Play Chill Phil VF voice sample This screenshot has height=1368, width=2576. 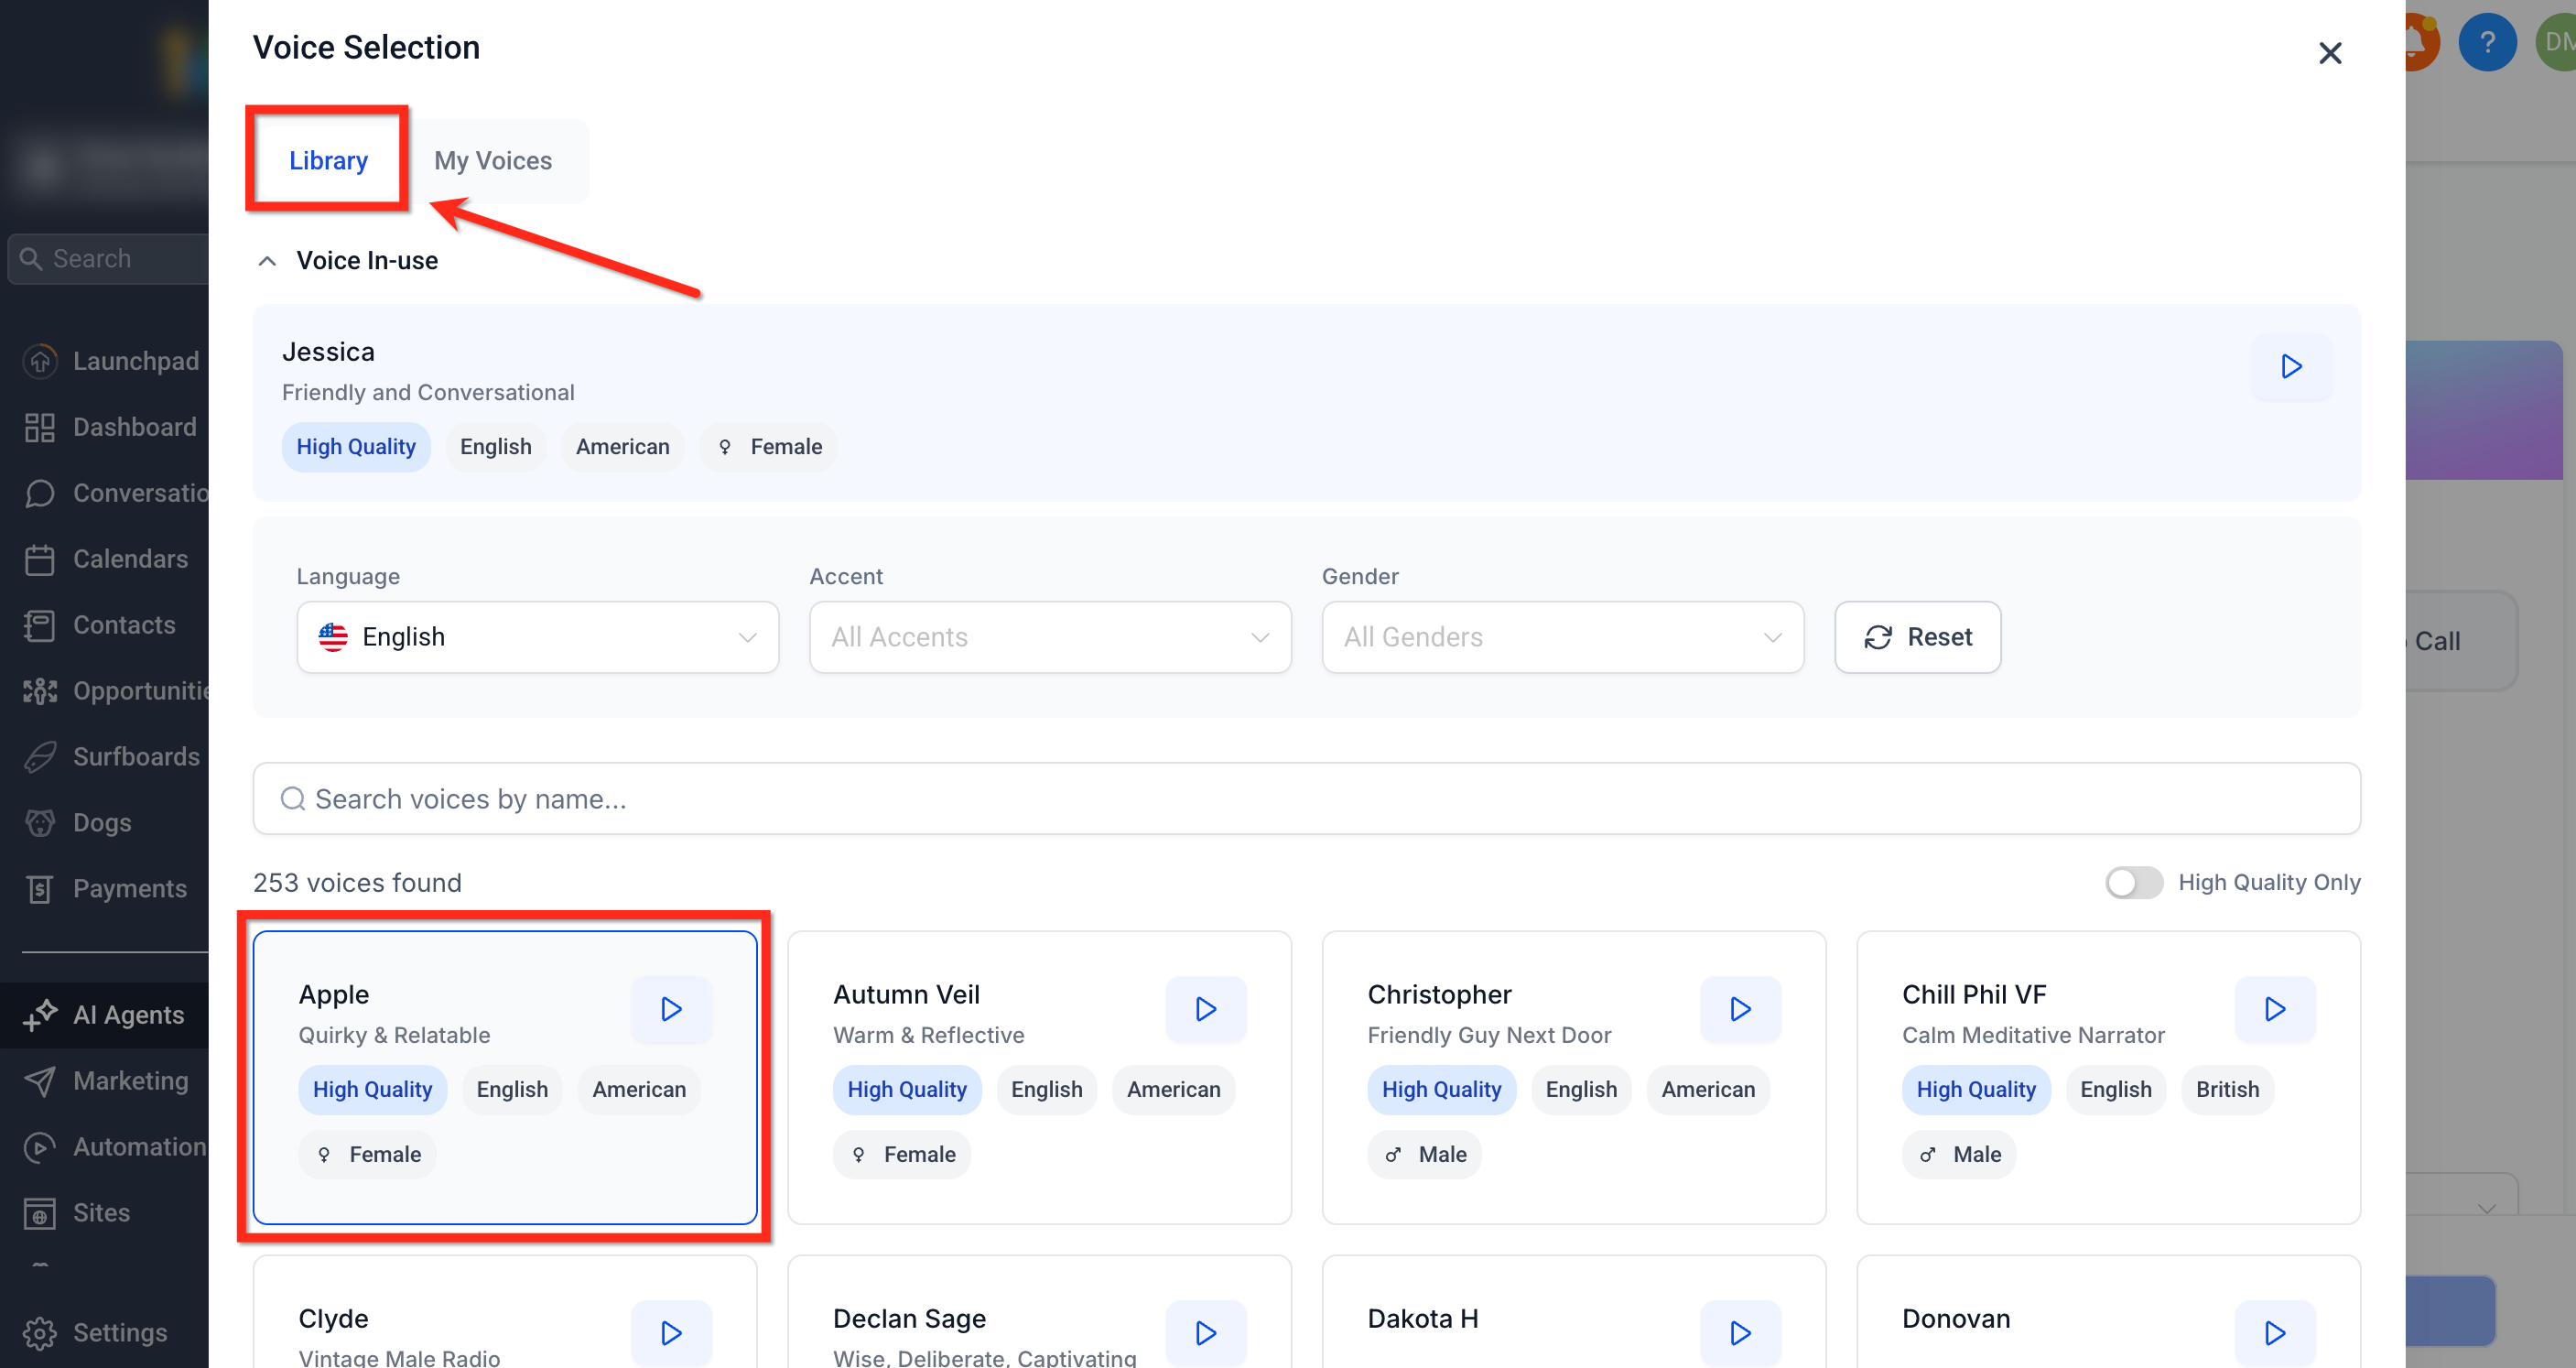(x=2274, y=1009)
